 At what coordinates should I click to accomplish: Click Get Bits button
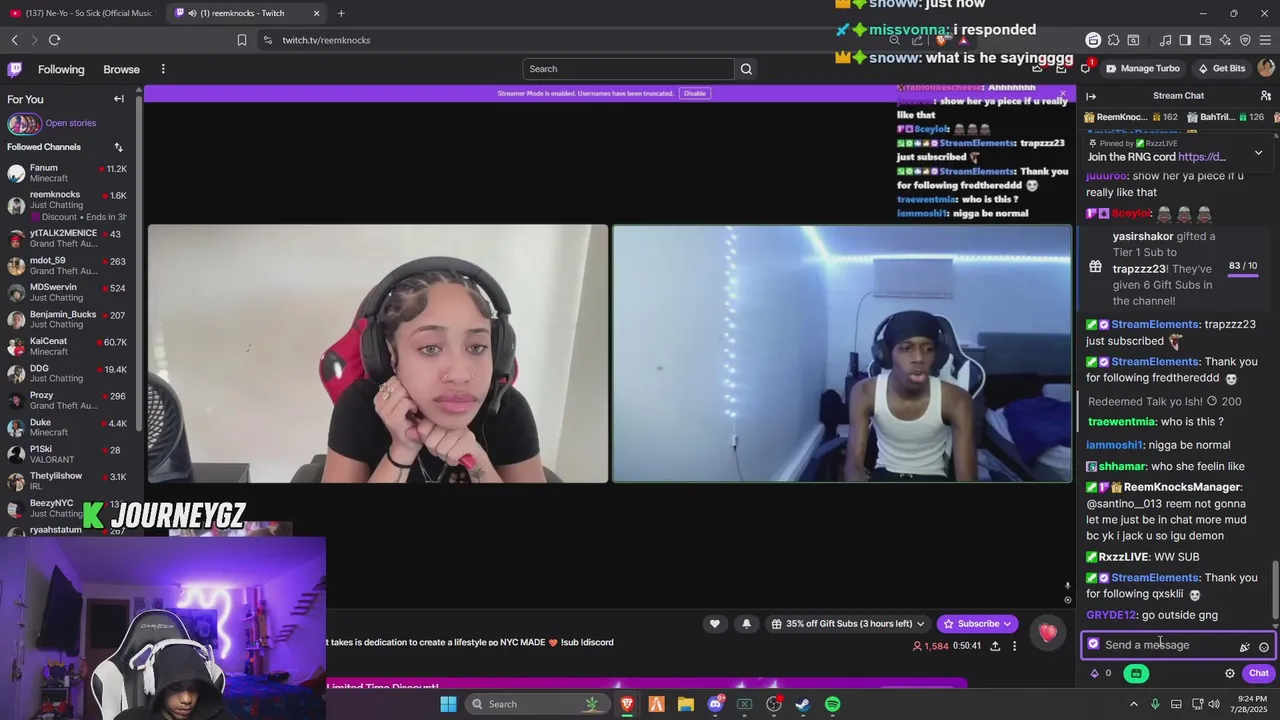pyautogui.click(x=1222, y=68)
